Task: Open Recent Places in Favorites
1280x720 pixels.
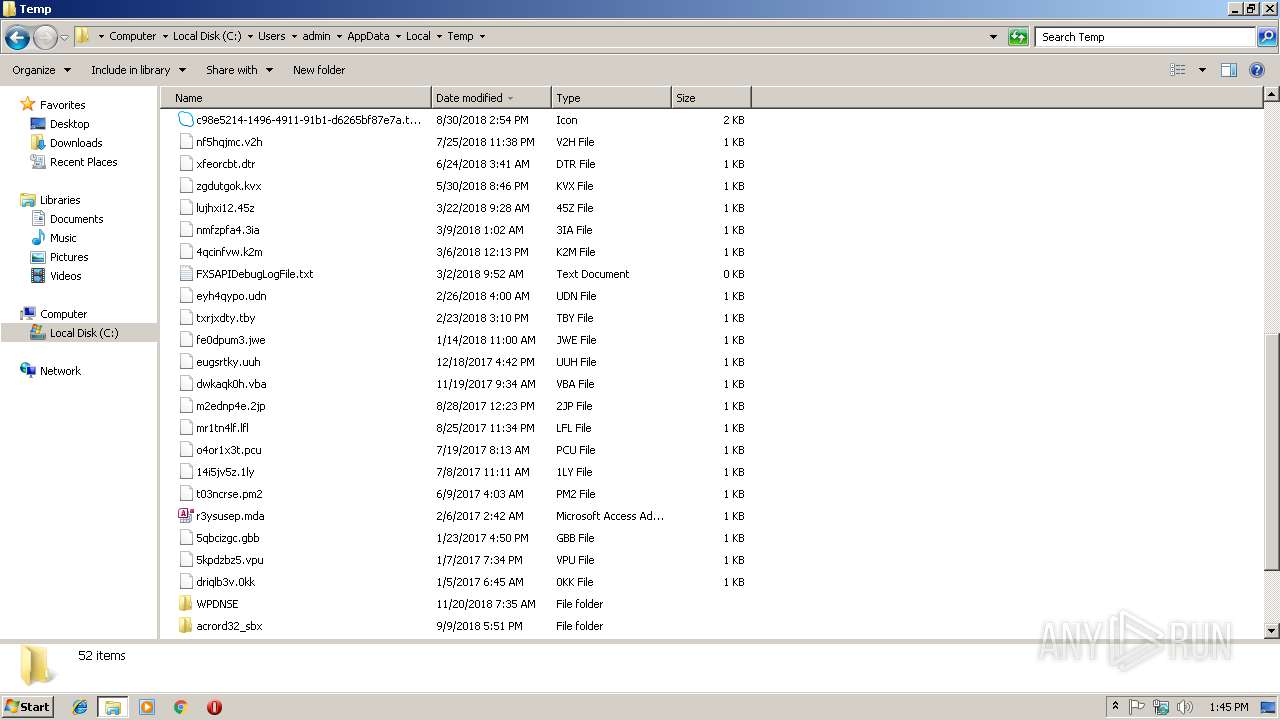Action: coord(83,162)
